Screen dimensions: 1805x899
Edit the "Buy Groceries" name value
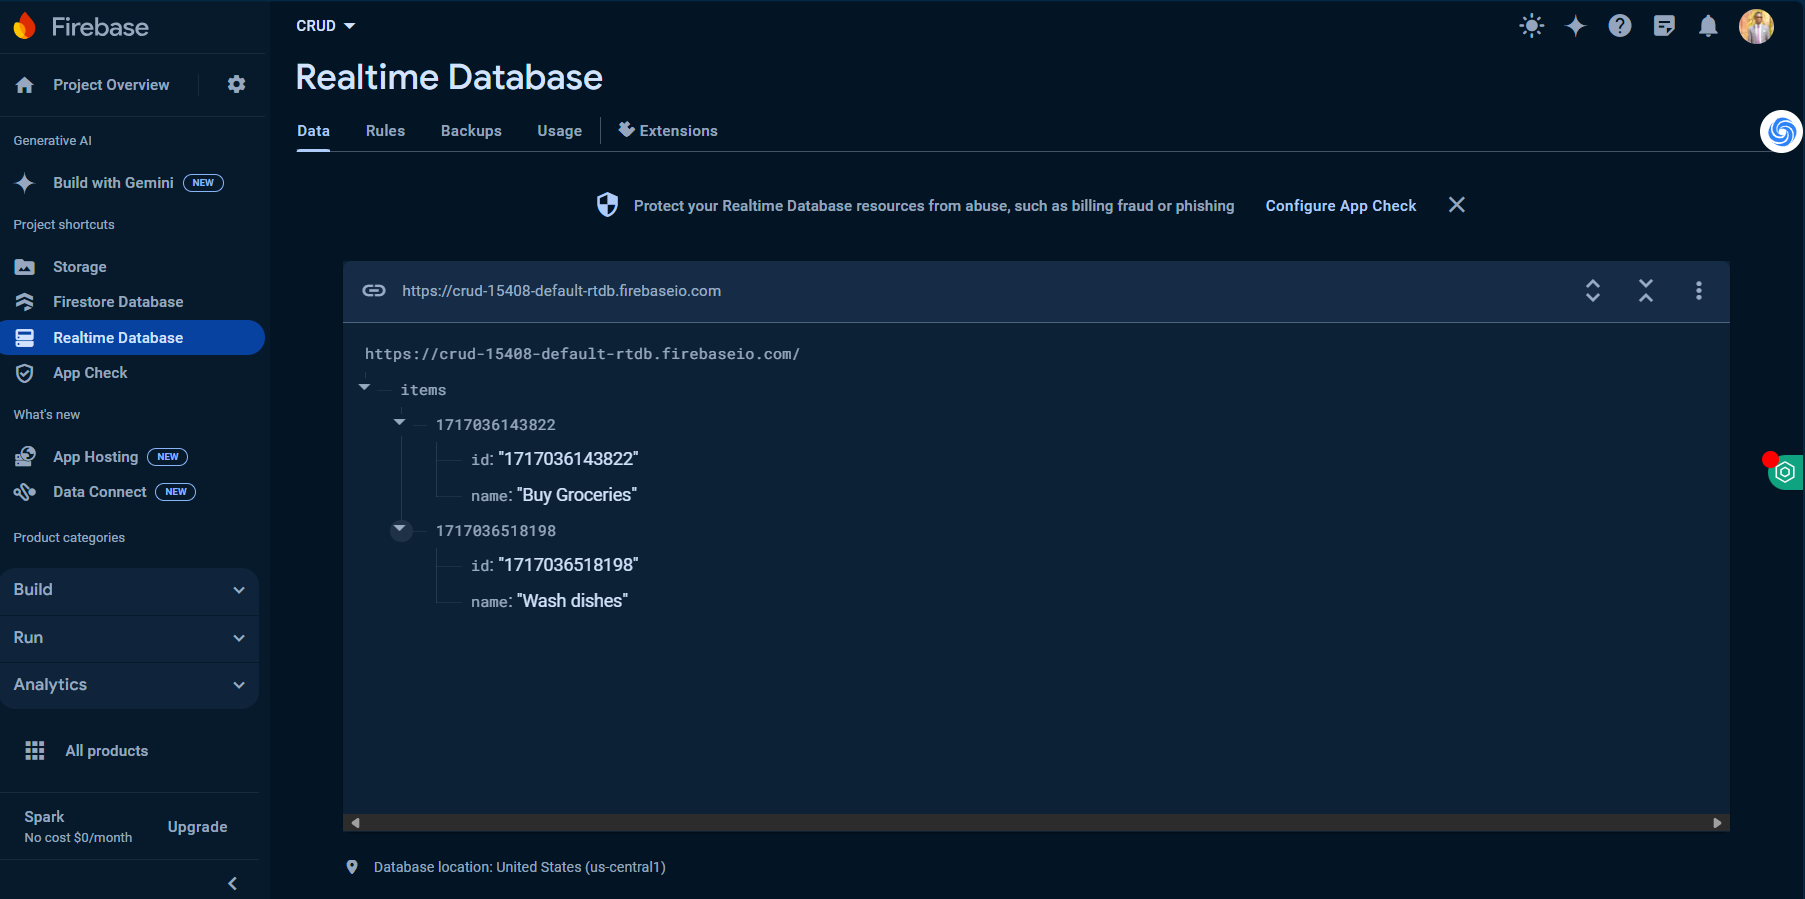coord(577,495)
